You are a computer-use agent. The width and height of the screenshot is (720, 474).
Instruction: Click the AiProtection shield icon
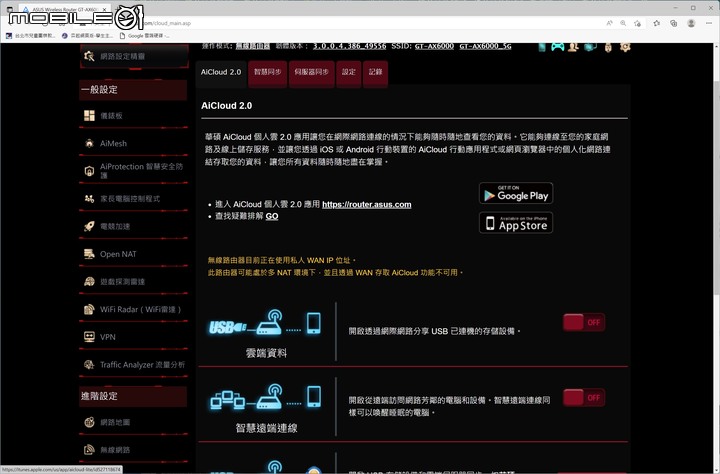(x=89, y=171)
